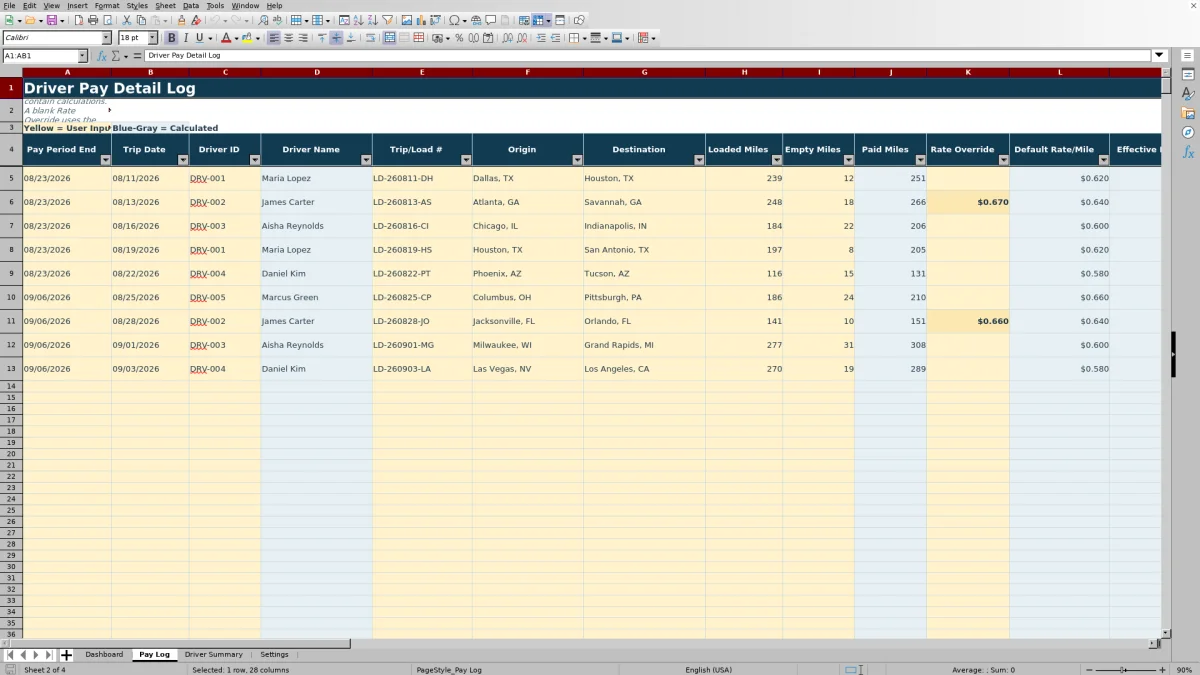Image resolution: width=1200 pixels, height=675 pixels.
Task: Adjust the zoom slider in status bar
Action: [x=1123, y=670]
